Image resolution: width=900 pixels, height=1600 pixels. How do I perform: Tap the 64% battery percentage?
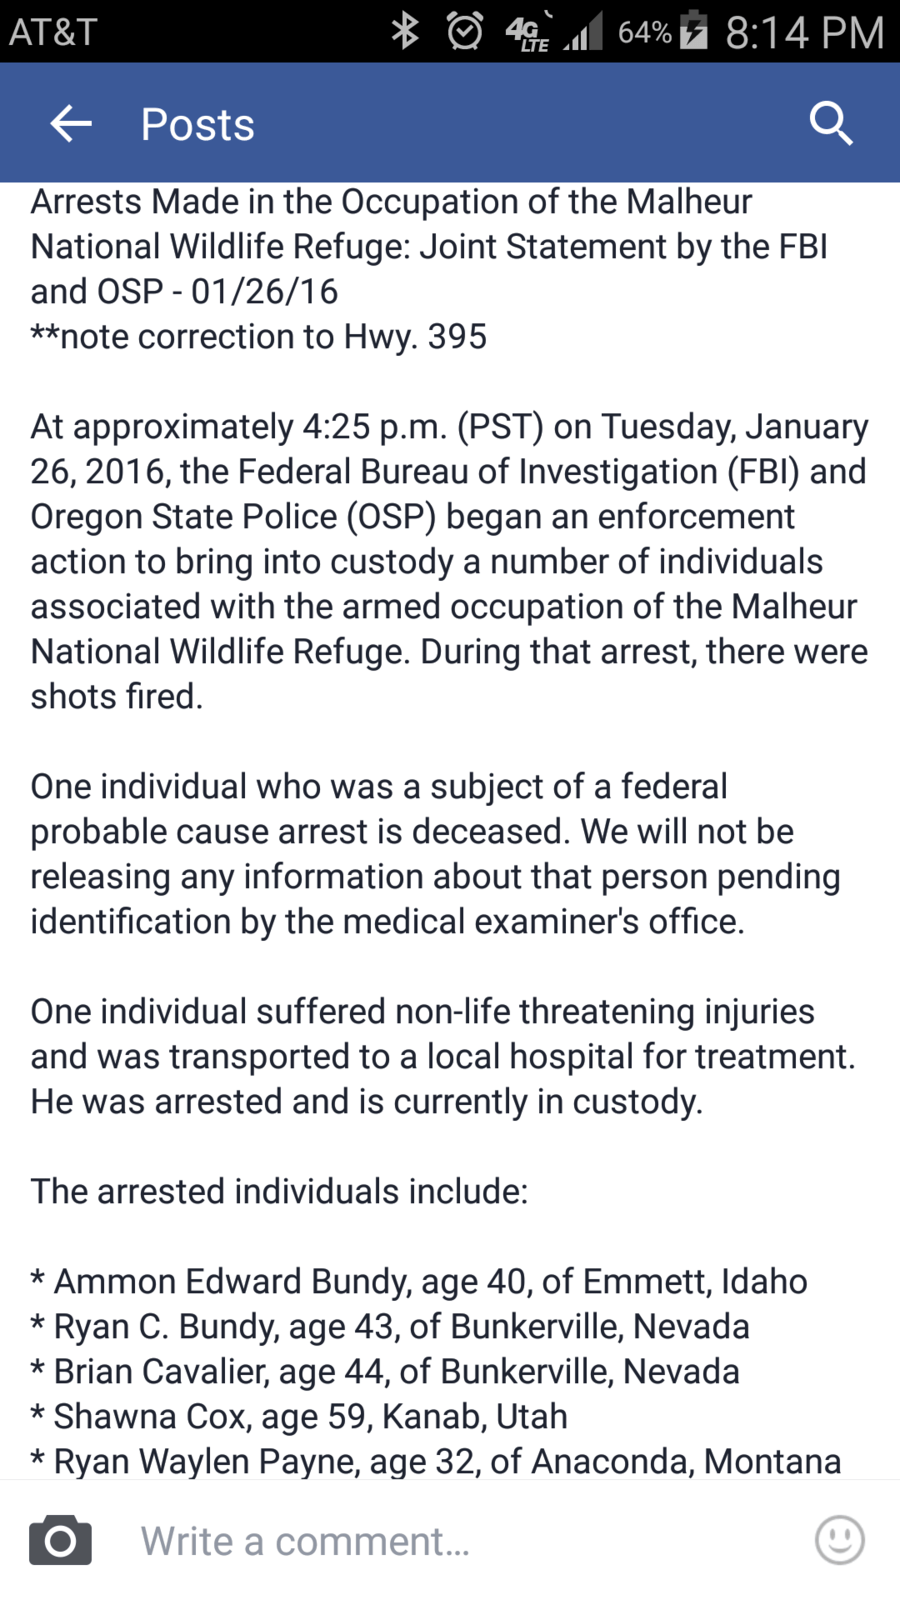pos(644,32)
